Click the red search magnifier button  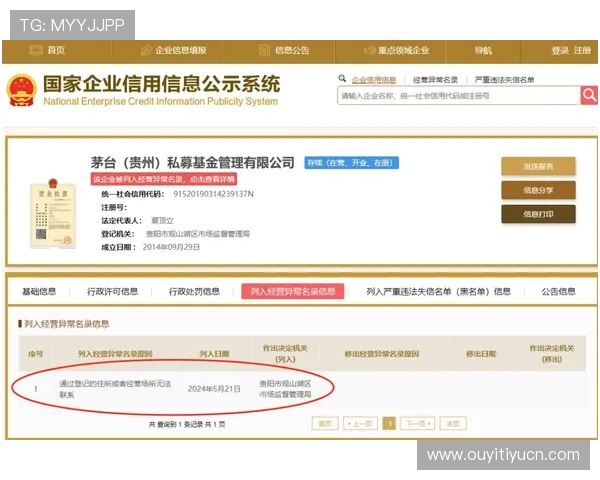(x=589, y=95)
